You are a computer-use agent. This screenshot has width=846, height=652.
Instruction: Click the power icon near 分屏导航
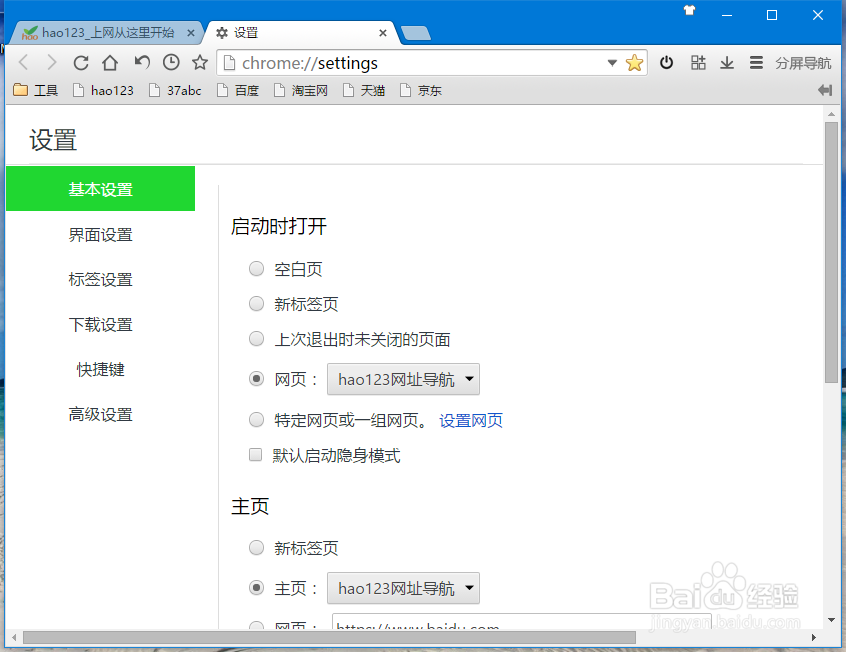click(667, 62)
